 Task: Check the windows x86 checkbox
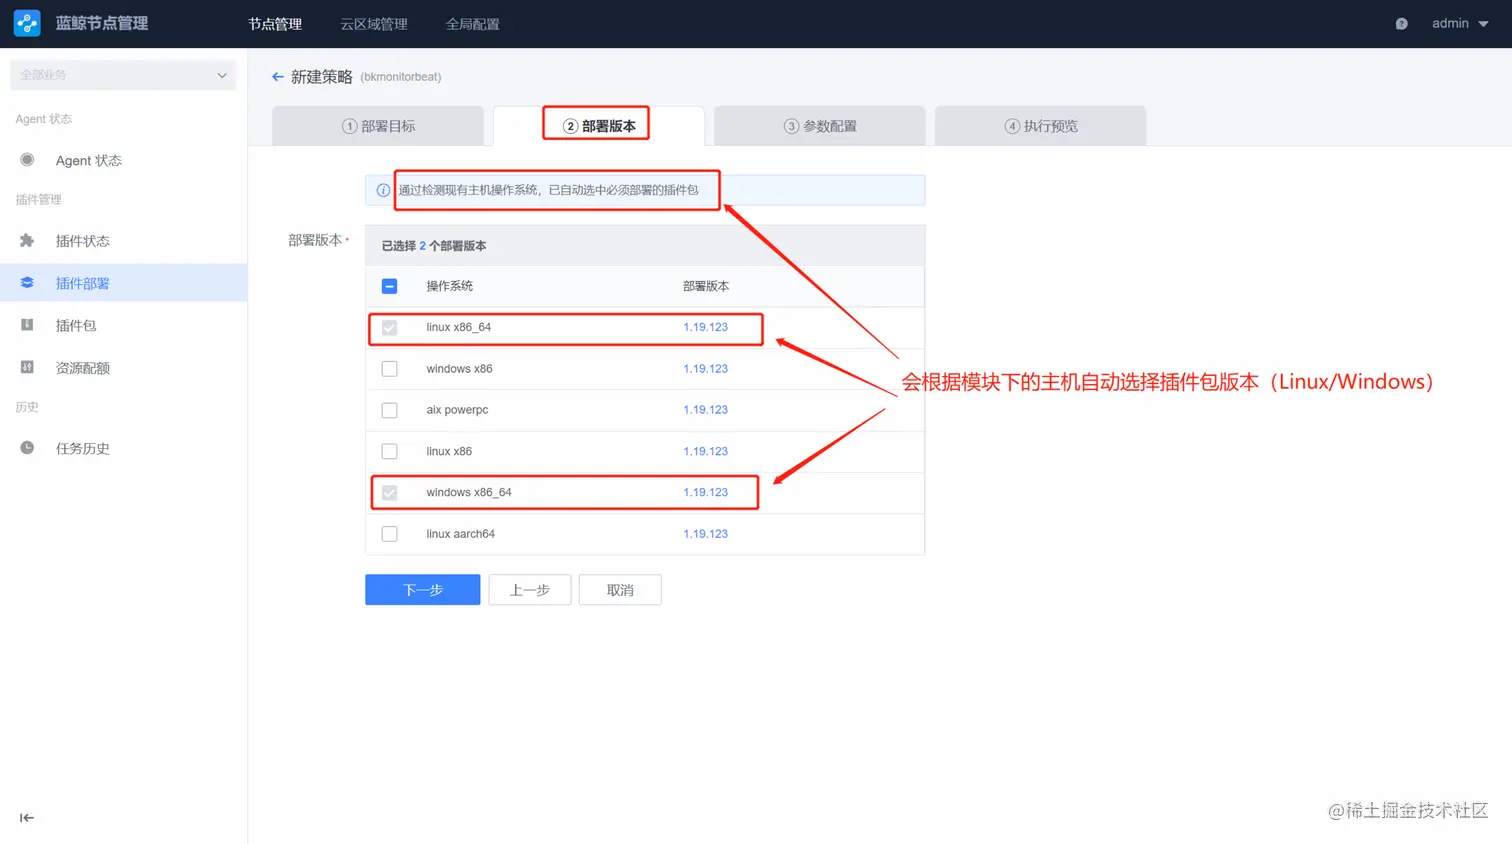[x=390, y=369]
